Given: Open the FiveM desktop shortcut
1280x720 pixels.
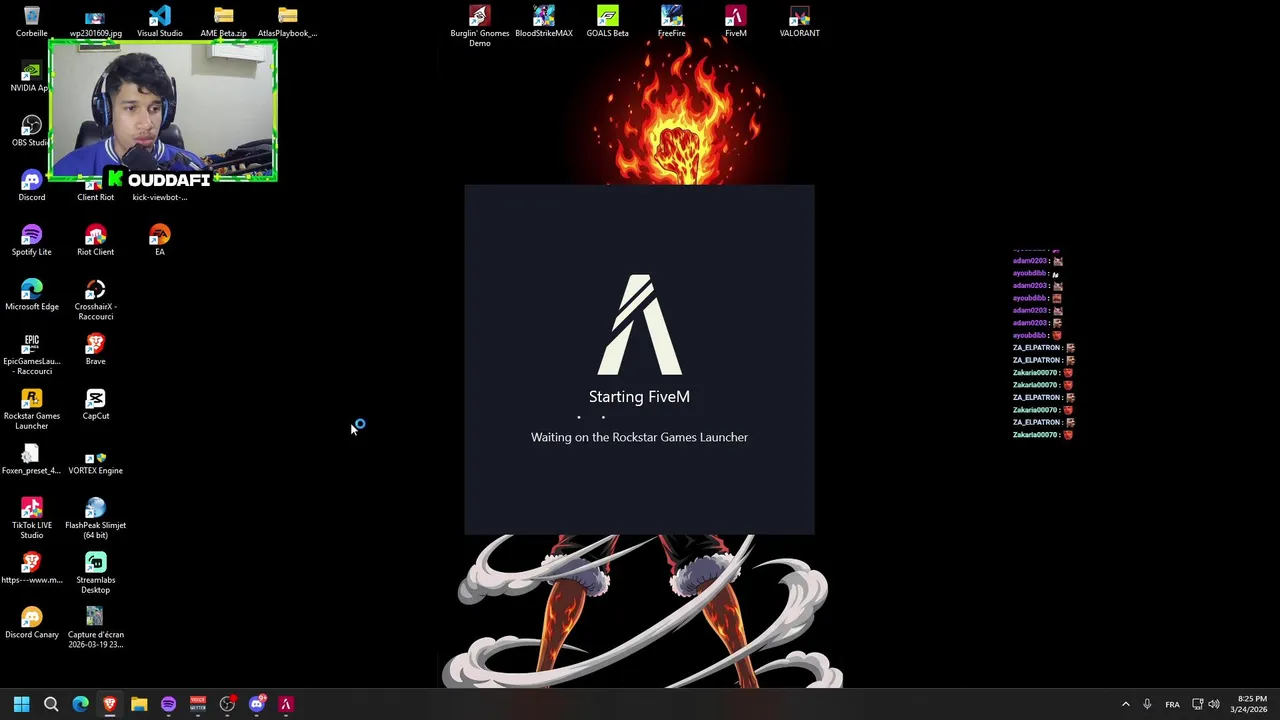Looking at the screenshot, I should point(735,21).
